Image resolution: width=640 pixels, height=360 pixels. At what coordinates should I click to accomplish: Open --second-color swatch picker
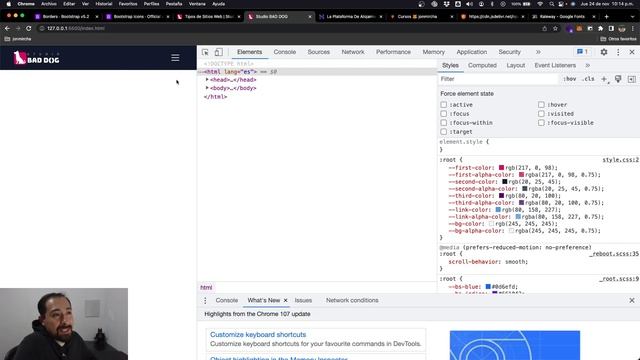504,182
